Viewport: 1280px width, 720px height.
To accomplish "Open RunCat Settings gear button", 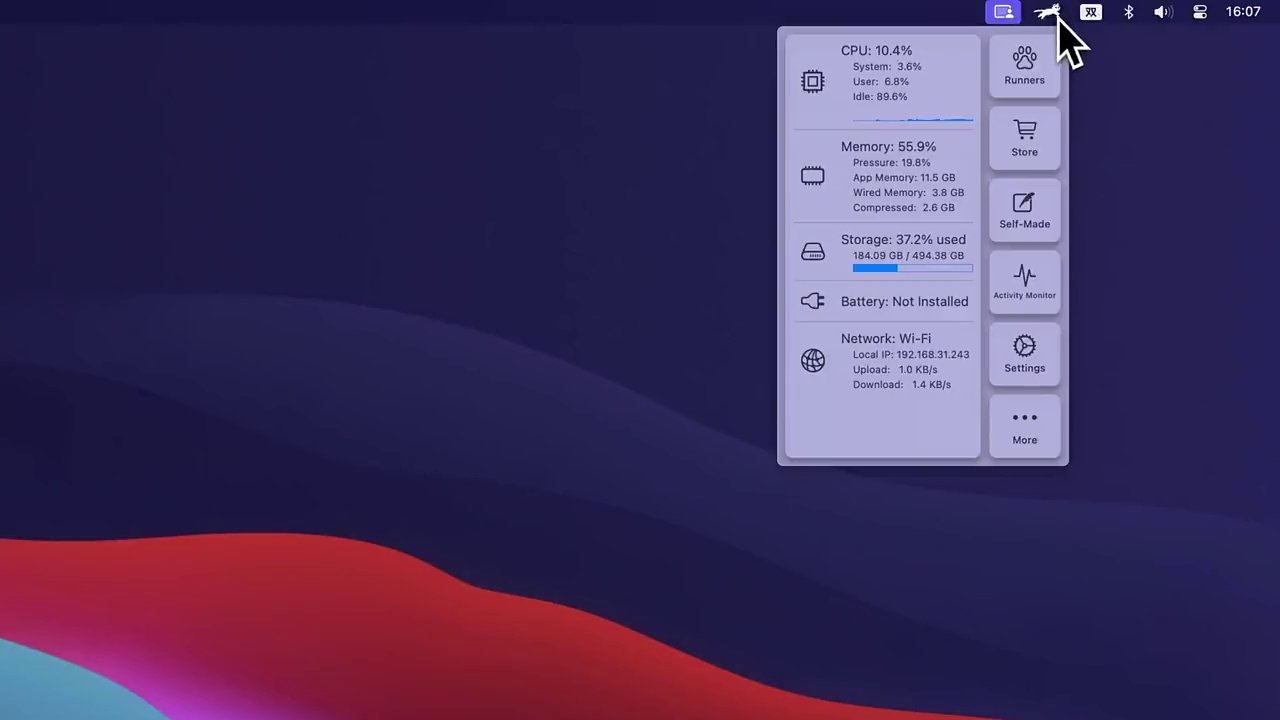I will tap(1024, 354).
